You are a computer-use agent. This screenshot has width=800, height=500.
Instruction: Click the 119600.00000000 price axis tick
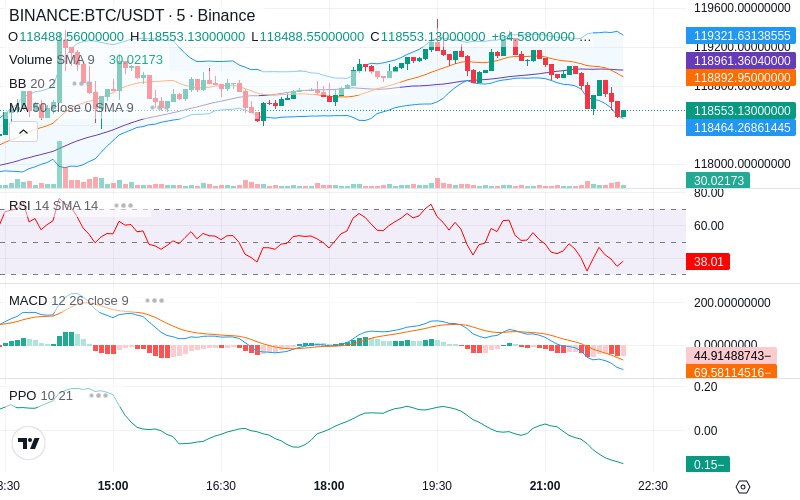coord(742,8)
